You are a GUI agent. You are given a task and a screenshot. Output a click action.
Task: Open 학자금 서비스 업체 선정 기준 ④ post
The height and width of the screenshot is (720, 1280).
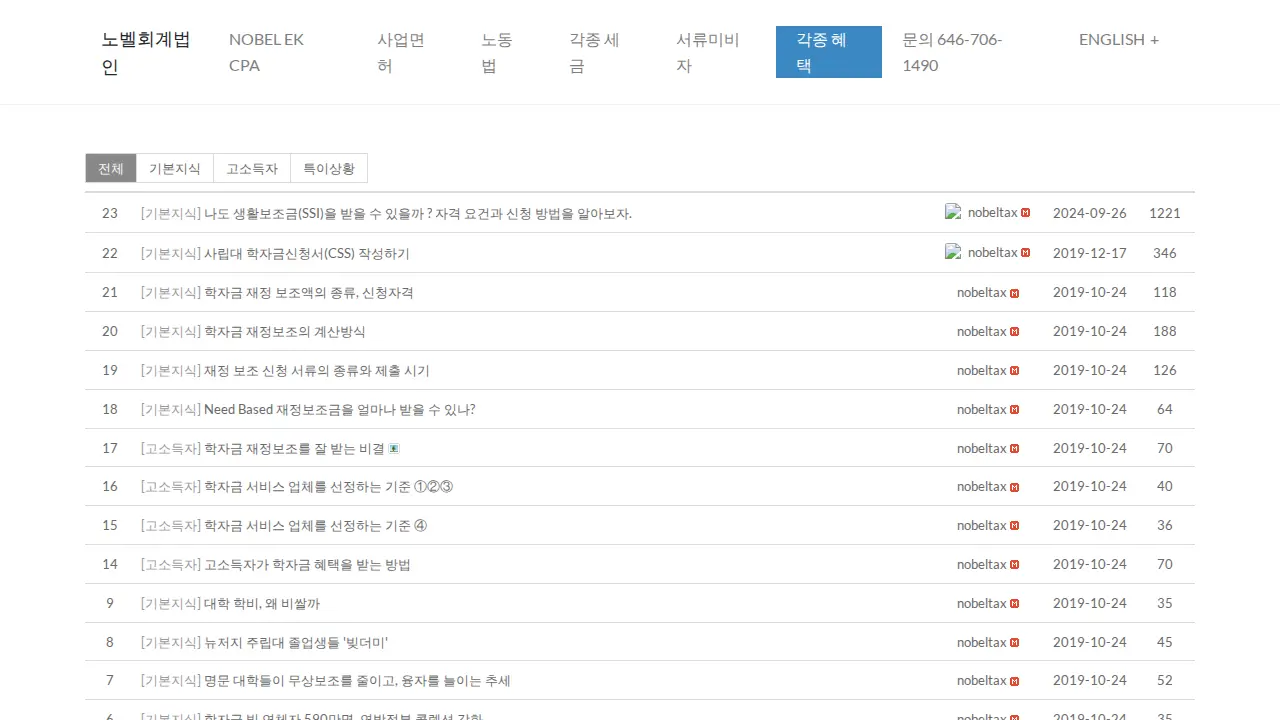316,526
